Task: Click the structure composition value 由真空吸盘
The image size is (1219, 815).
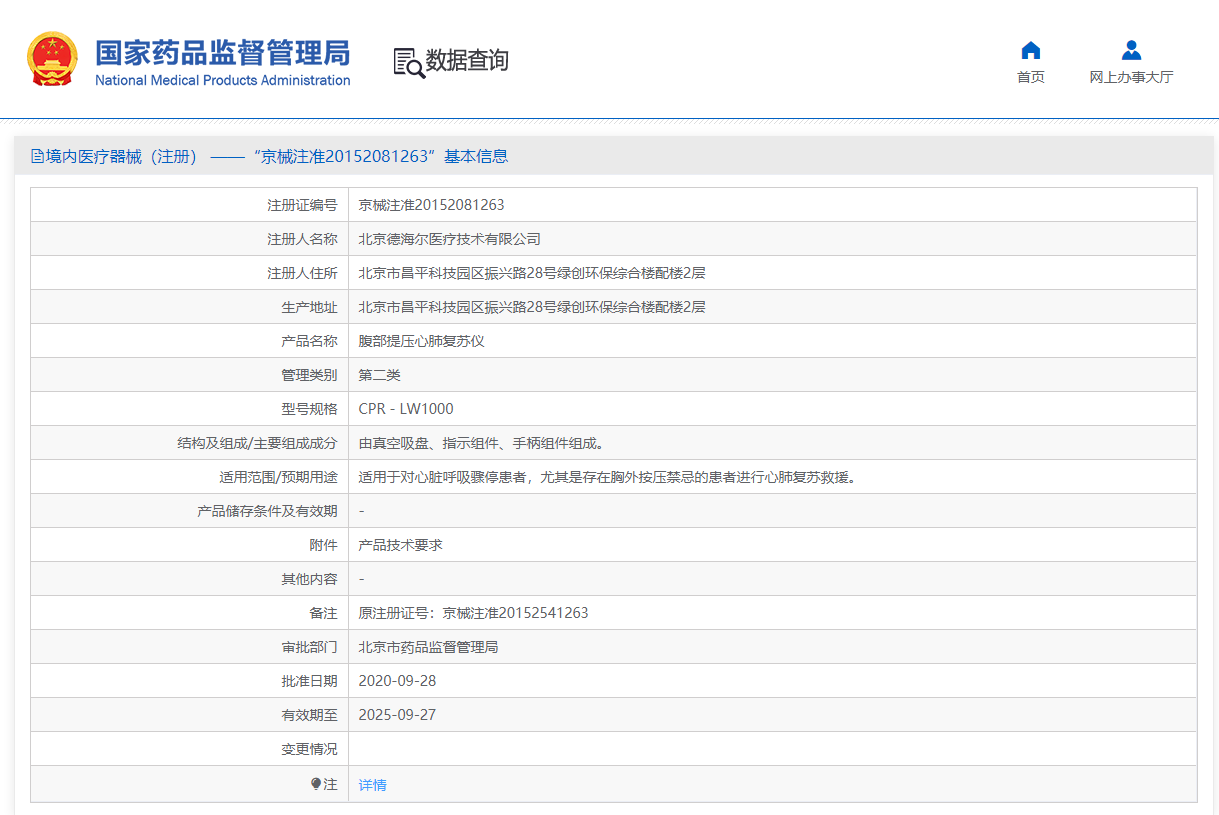Action: click(x=481, y=443)
